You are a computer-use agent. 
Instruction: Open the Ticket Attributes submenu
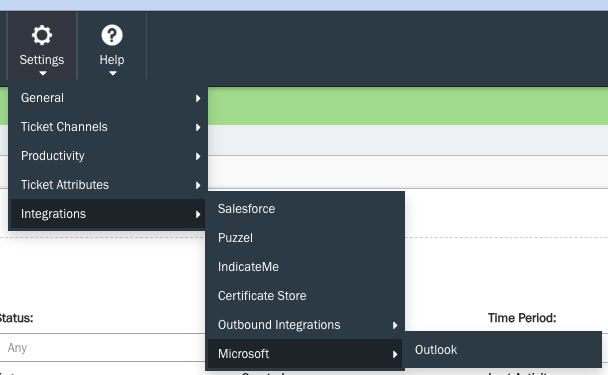[x=108, y=185]
